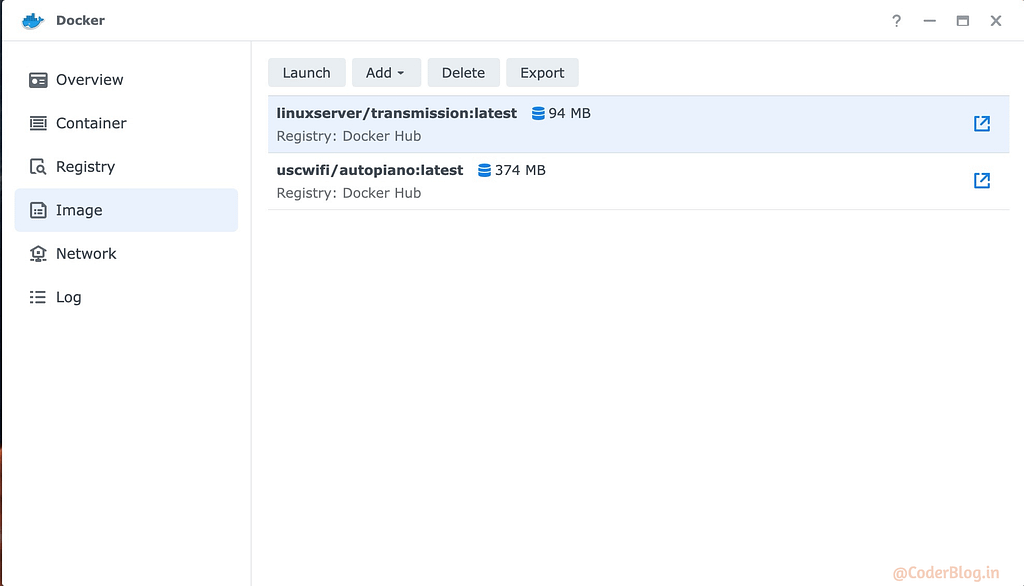Minimize the Docker window
Screen dimensions: 1024x586
(929, 21)
